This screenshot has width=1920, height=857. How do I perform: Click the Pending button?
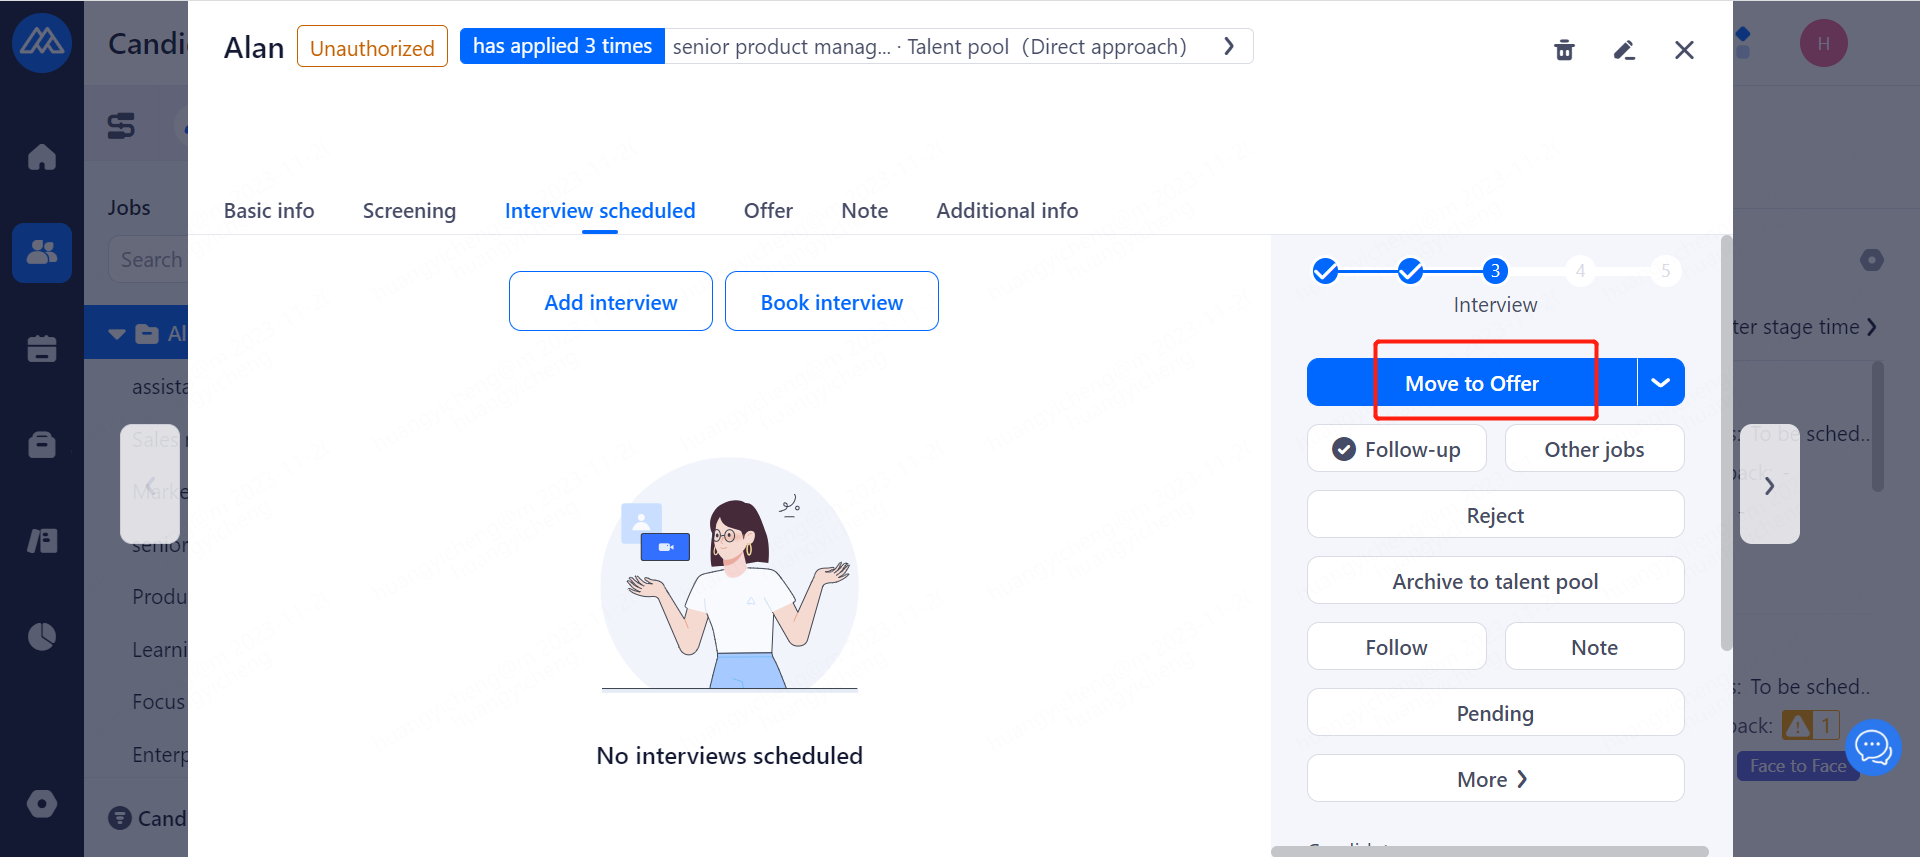tap(1495, 713)
